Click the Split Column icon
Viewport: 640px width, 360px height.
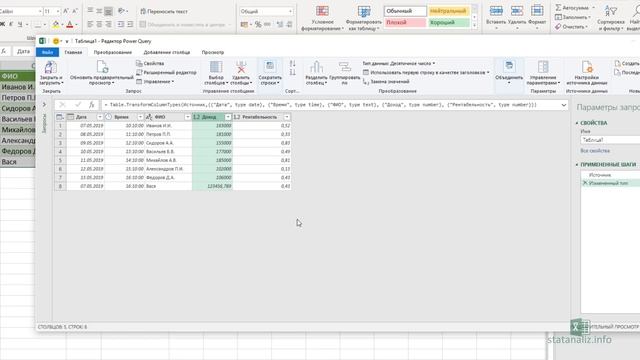coord(316,67)
